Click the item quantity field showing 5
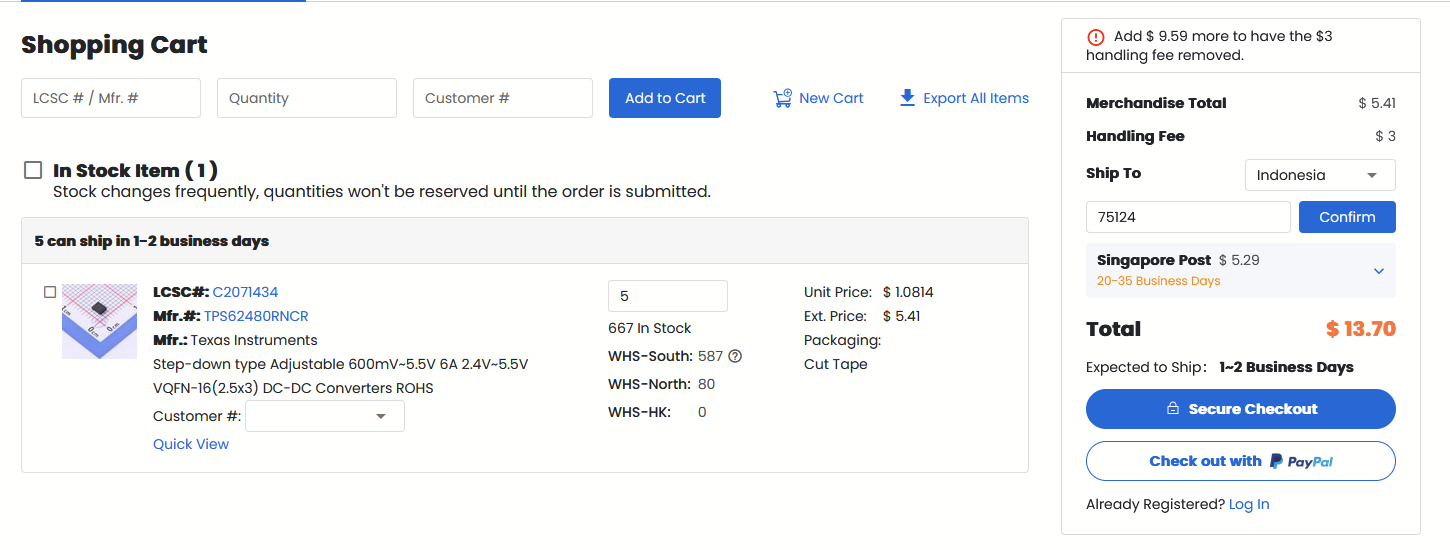 [x=668, y=296]
